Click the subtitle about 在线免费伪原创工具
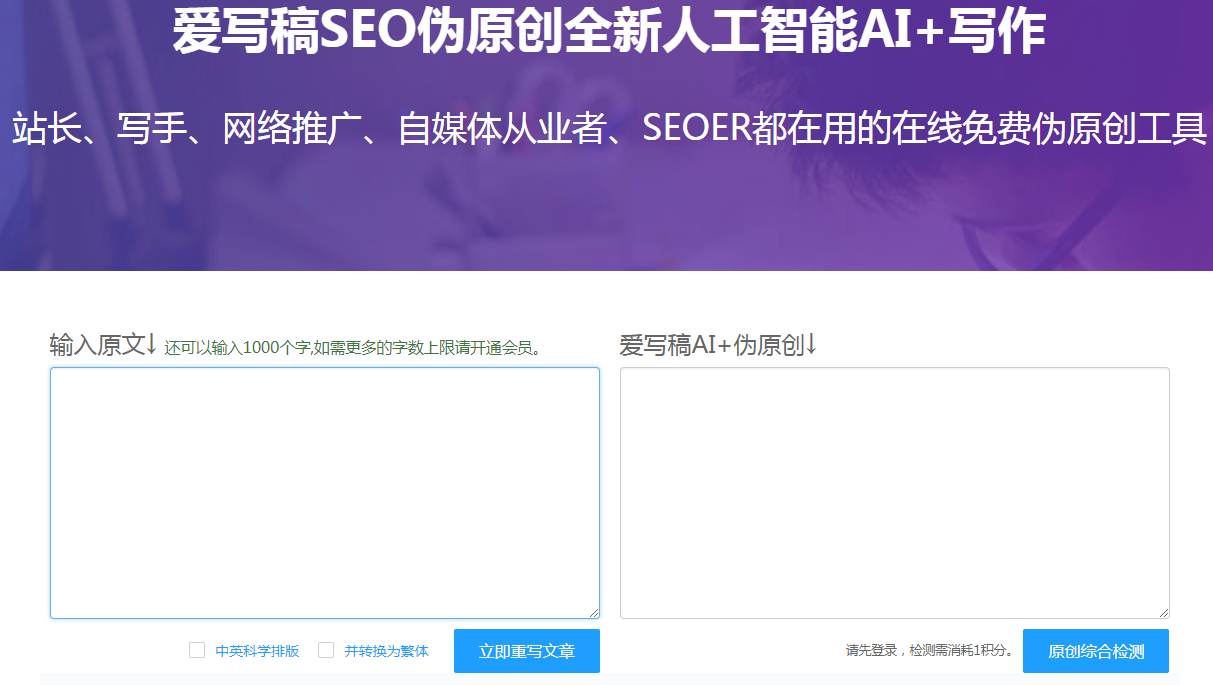This screenshot has height=685, width=1213. click(606, 128)
